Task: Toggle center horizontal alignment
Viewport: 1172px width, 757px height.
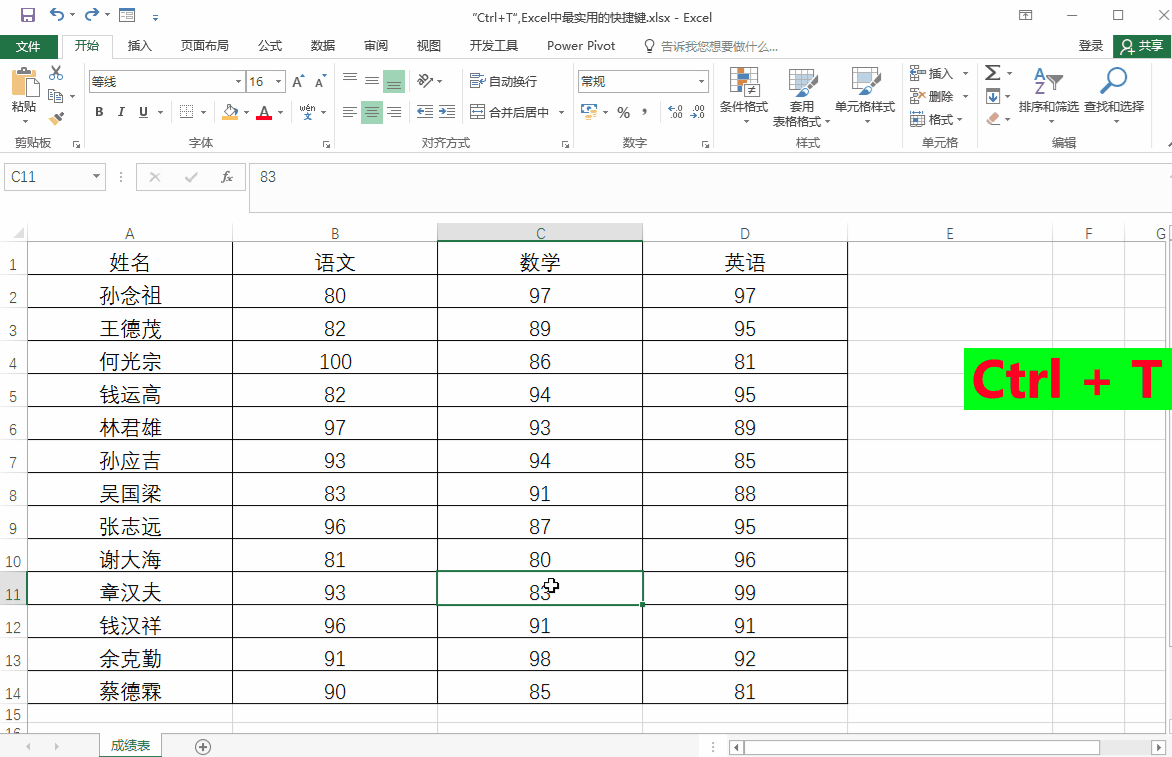Action: (371, 112)
